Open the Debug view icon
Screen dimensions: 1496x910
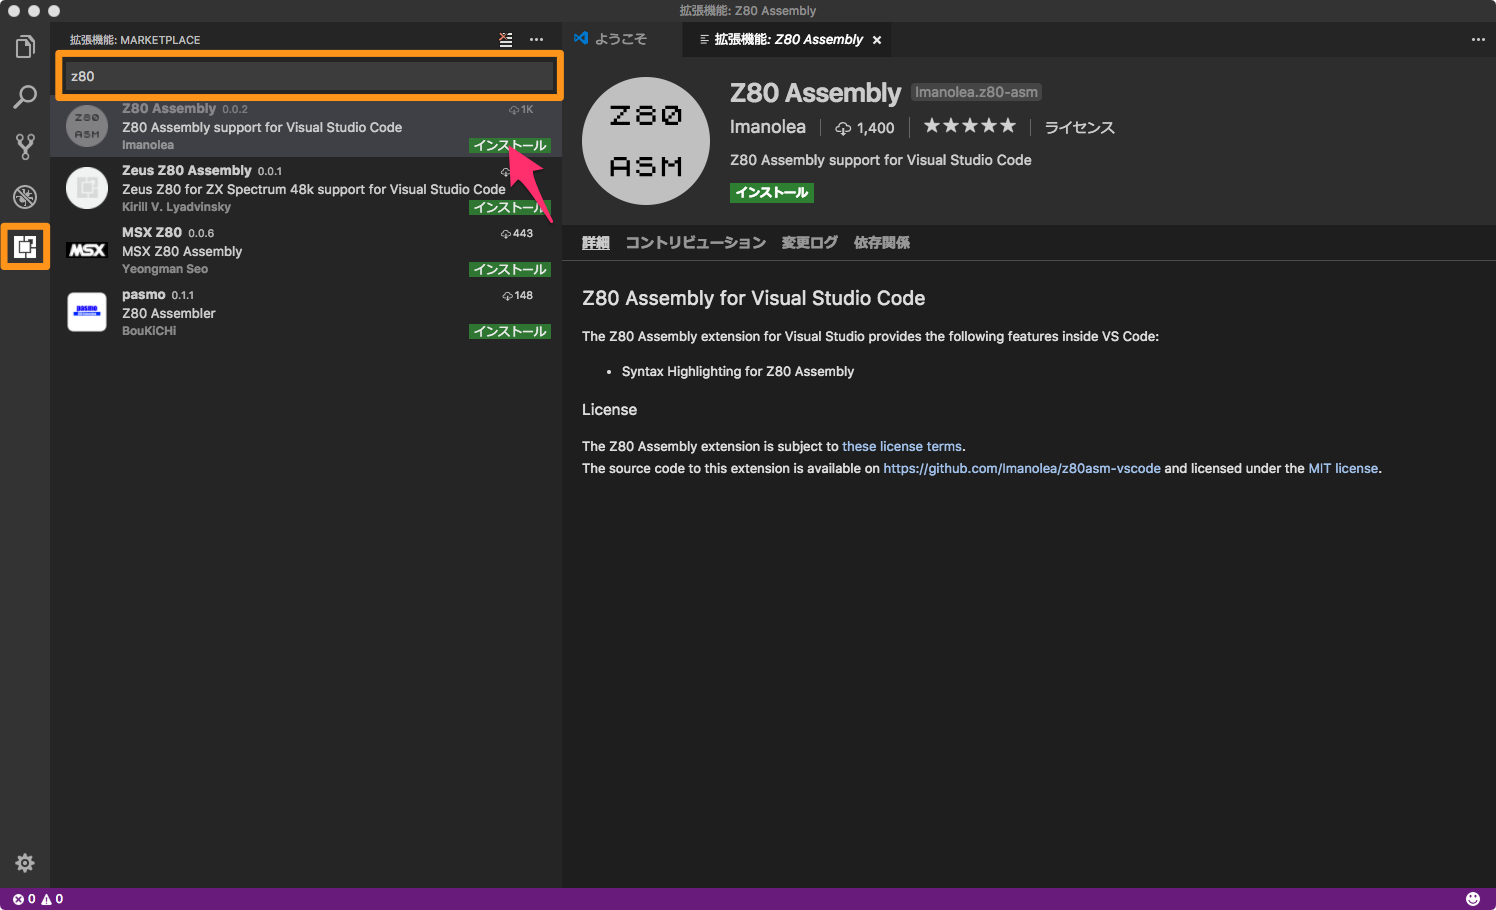(25, 196)
